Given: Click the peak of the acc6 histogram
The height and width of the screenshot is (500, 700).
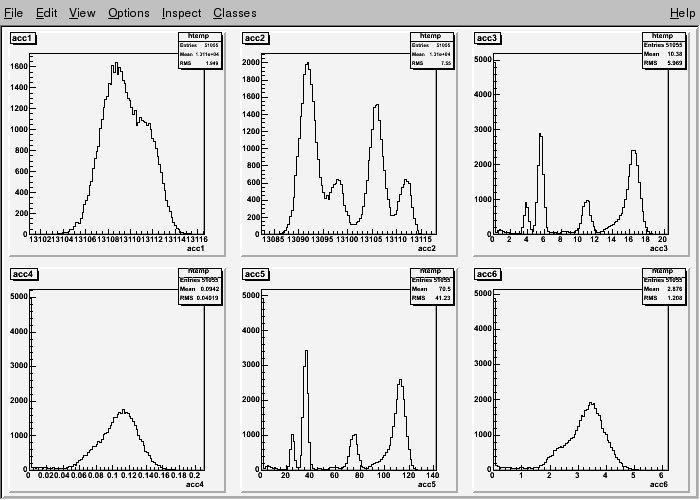Looking at the screenshot, I should click(591, 403).
